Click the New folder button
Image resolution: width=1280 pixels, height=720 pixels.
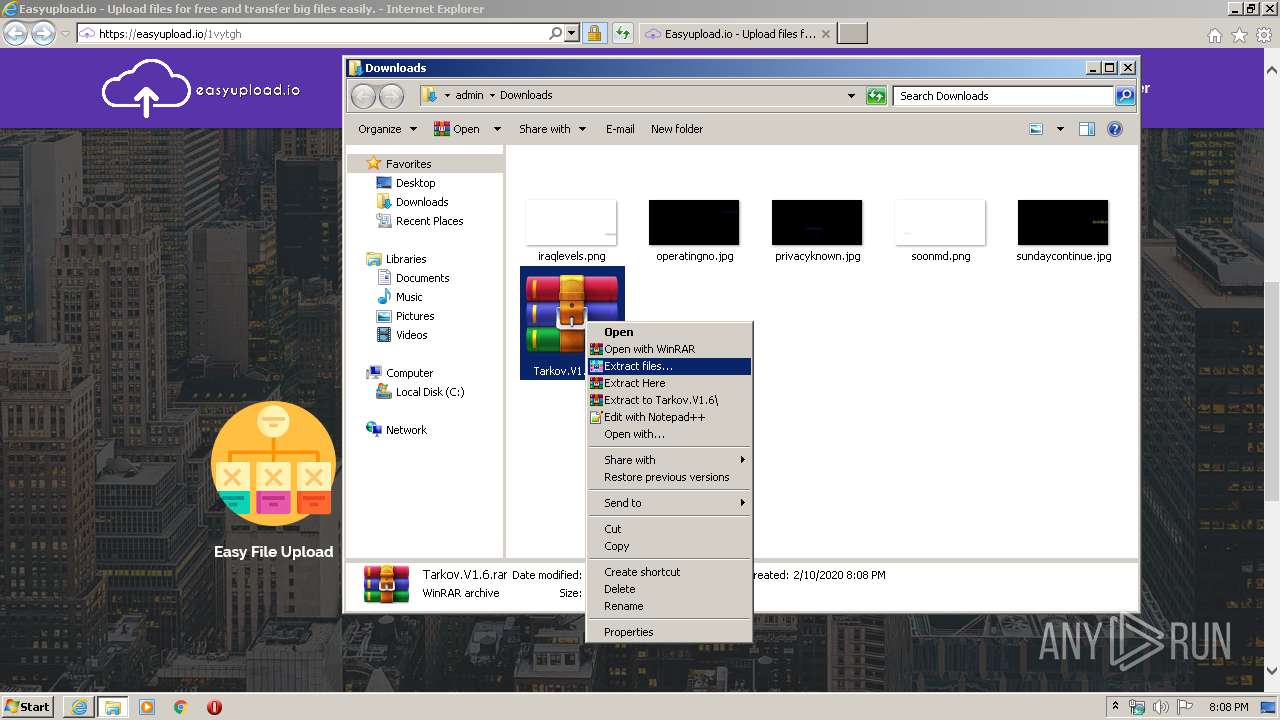tap(677, 129)
